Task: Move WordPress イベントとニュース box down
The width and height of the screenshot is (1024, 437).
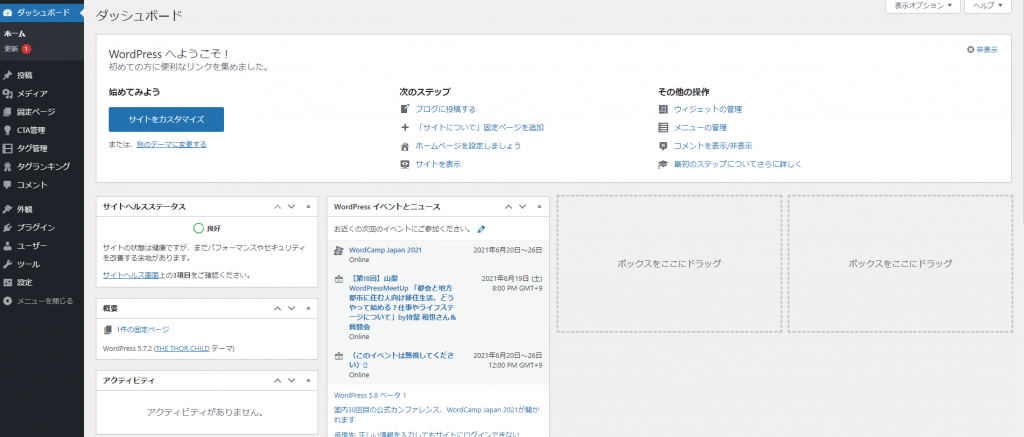Action: pos(522,206)
